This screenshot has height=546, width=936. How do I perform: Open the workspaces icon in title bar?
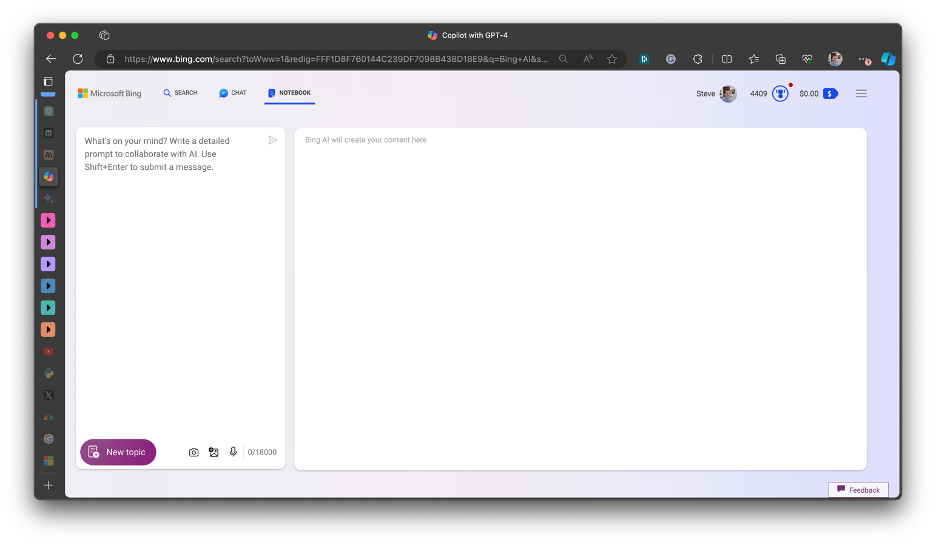104,35
